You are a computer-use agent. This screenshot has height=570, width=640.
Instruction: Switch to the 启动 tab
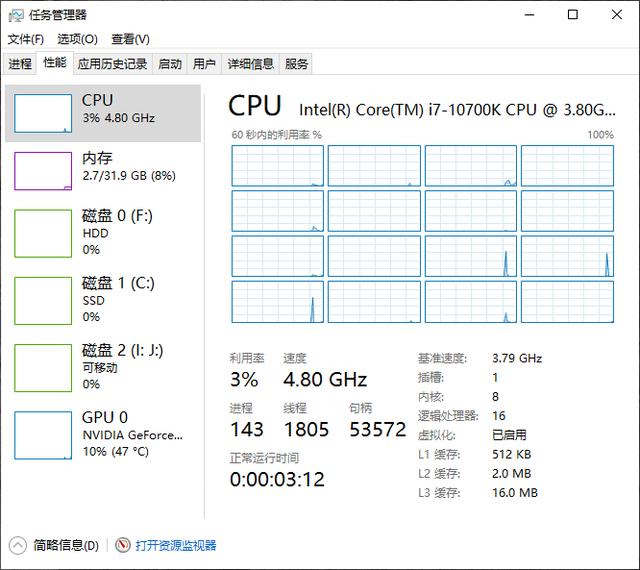[x=170, y=64]
